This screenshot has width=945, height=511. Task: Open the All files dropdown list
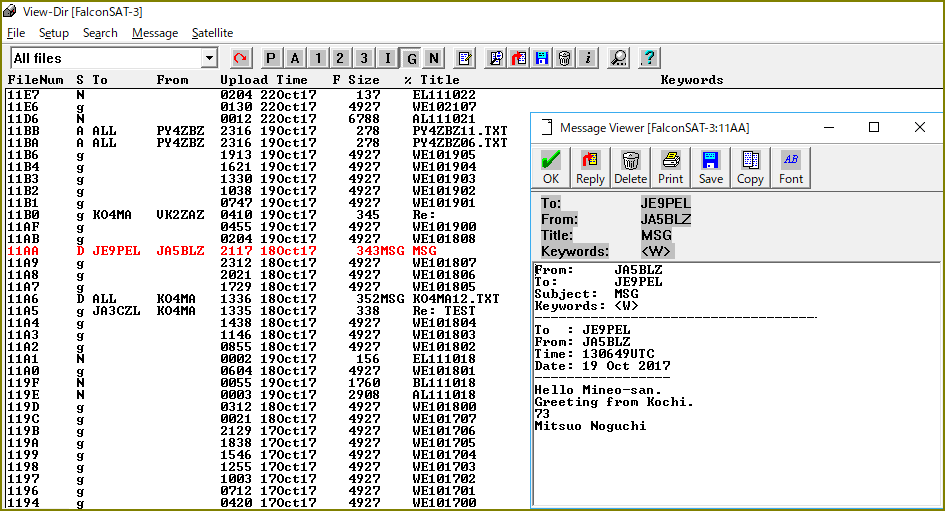[x=209, y=58]
